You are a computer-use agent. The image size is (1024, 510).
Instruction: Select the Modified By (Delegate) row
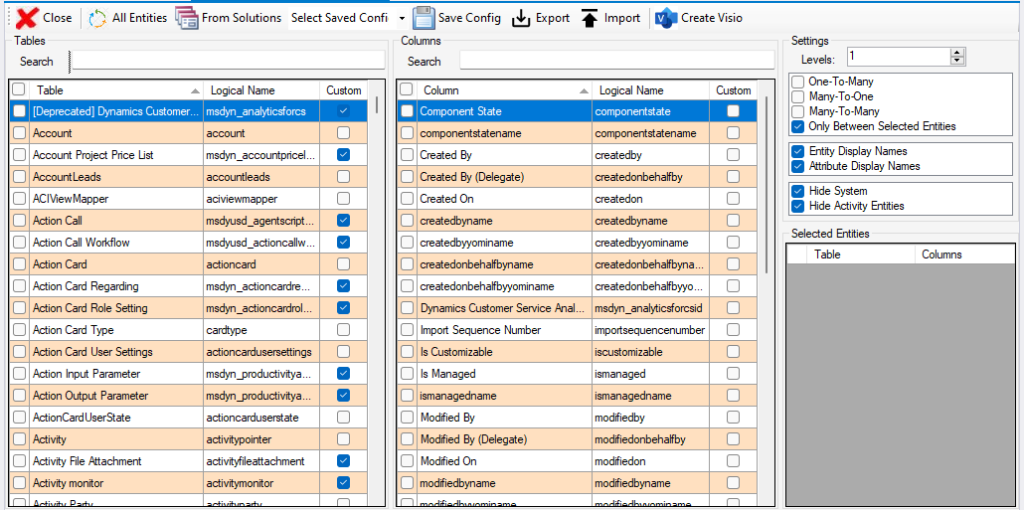point(577,439)
